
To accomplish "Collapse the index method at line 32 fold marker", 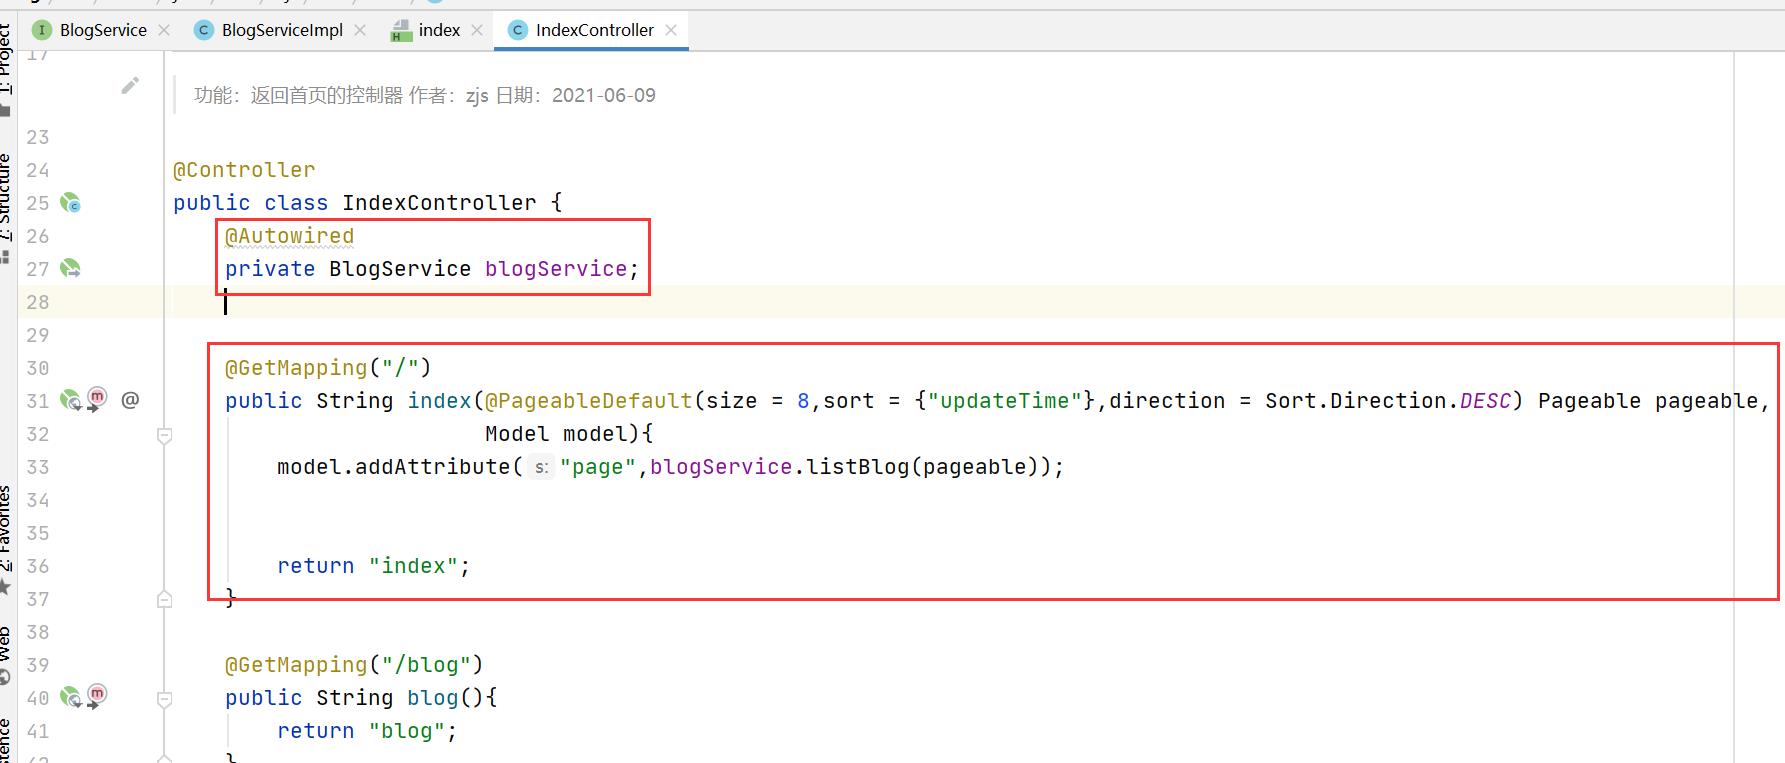I will (165, 435).
